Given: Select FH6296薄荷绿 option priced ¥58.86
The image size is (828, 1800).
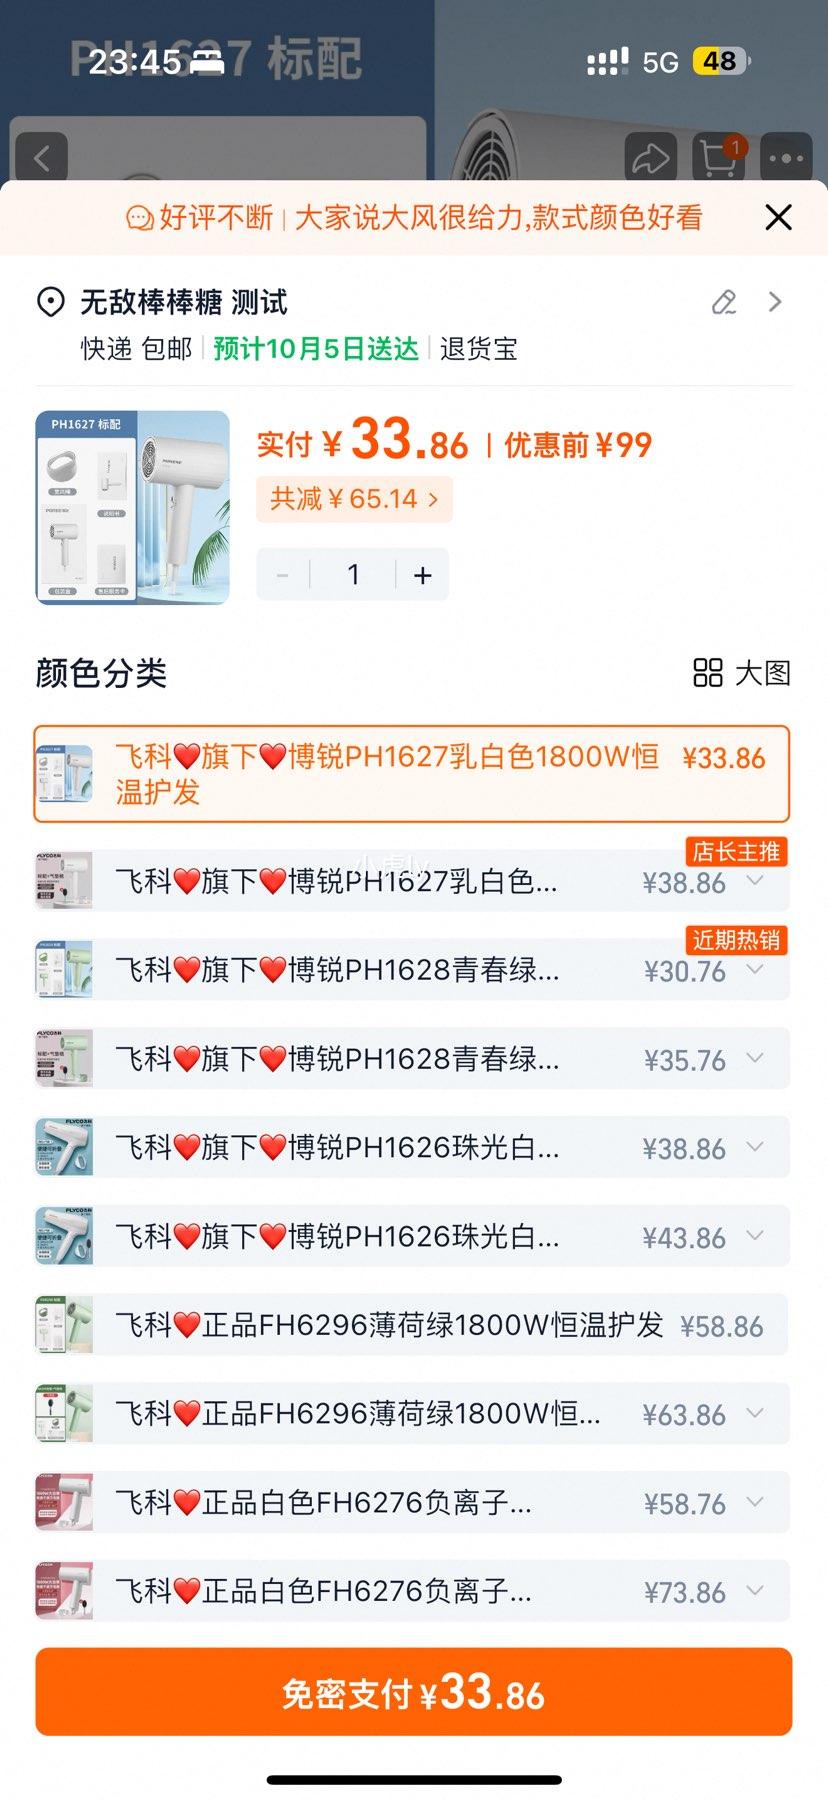Looking at the screenshot, I should [412, 1325].
